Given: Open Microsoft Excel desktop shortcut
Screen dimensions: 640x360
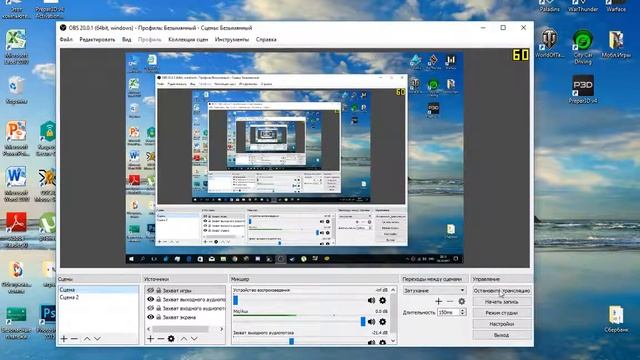Looking at the screenshot, I should pos(16,47).
